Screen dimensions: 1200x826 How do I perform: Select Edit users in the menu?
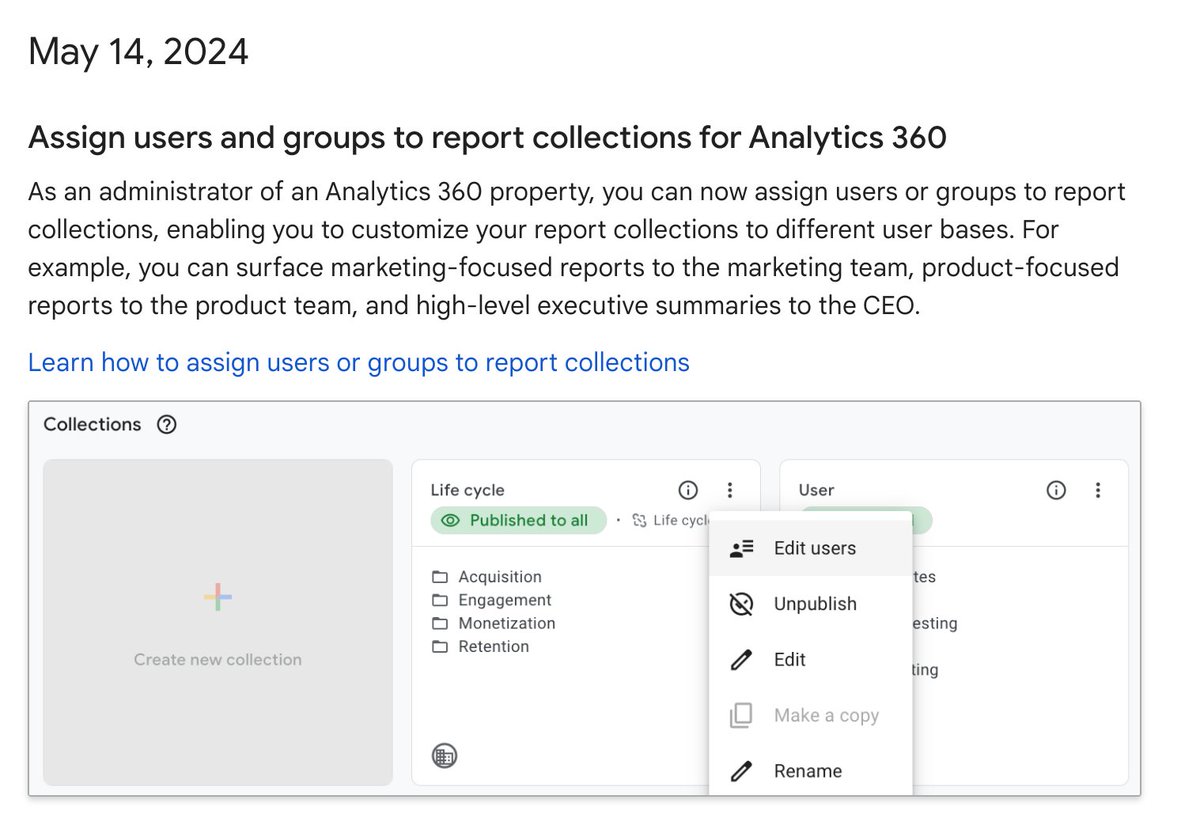[811, 548]
